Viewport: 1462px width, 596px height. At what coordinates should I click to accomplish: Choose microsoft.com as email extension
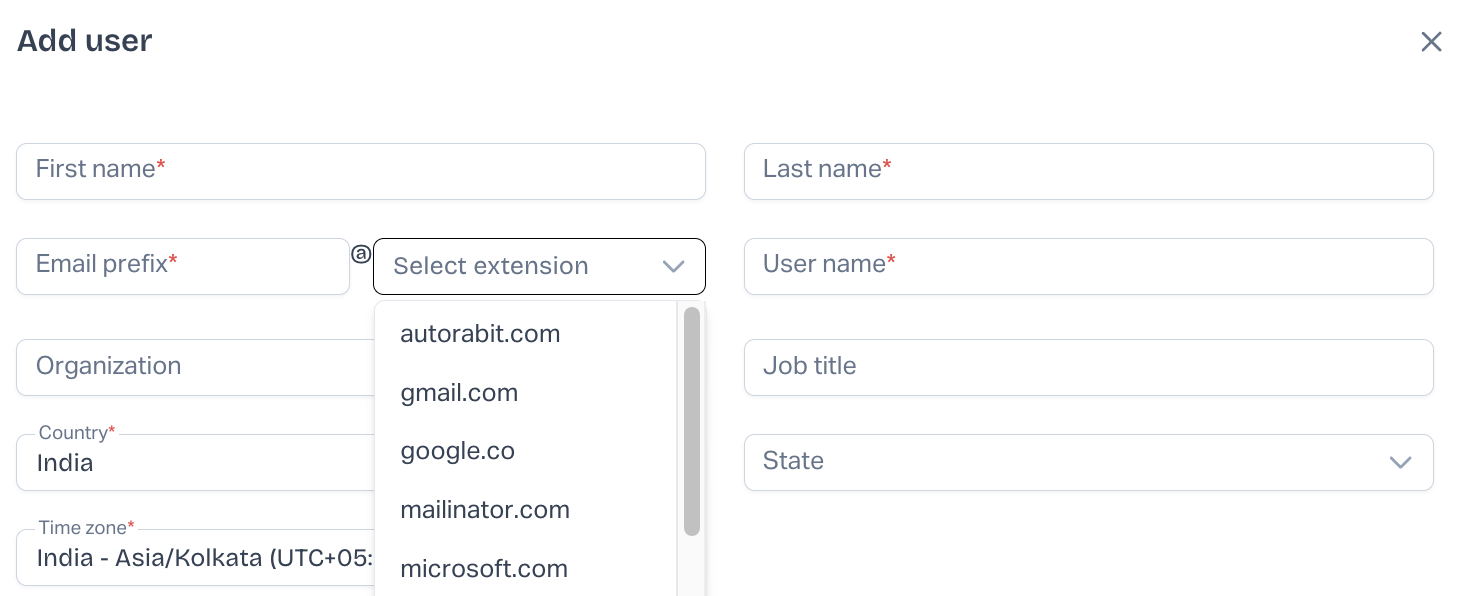[484, 569]
